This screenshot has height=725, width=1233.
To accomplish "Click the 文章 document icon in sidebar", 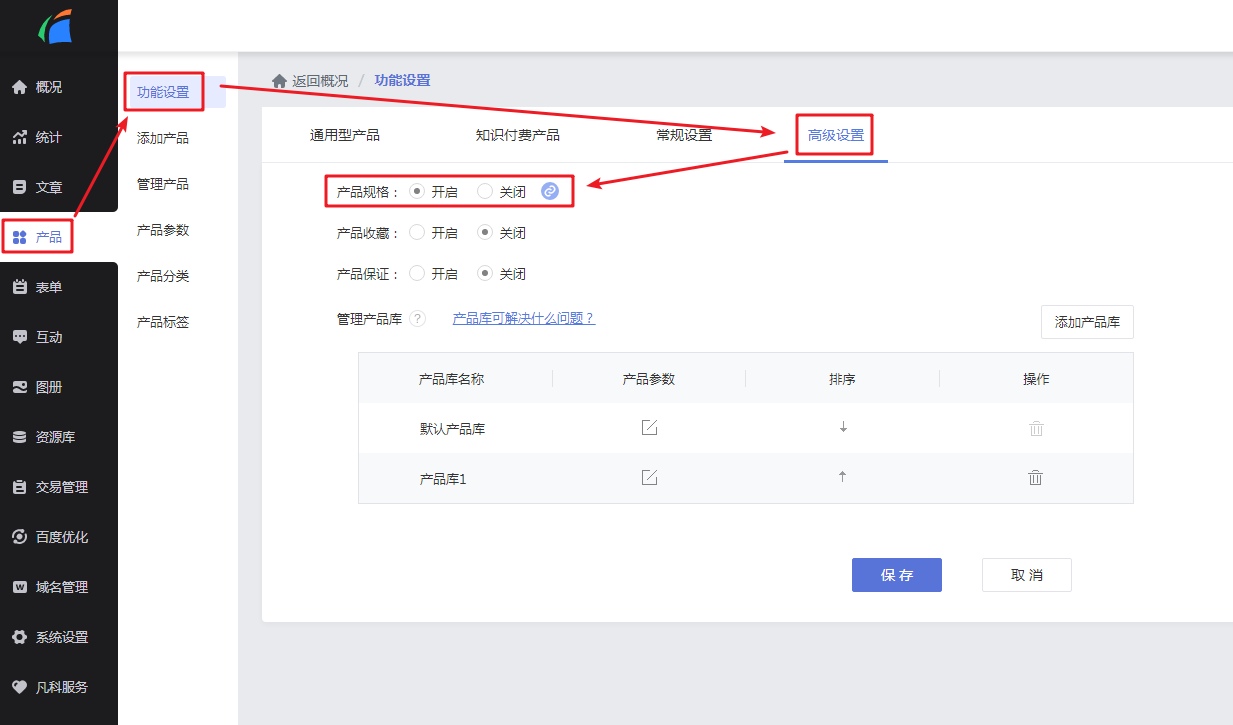I will pos(19,187).
